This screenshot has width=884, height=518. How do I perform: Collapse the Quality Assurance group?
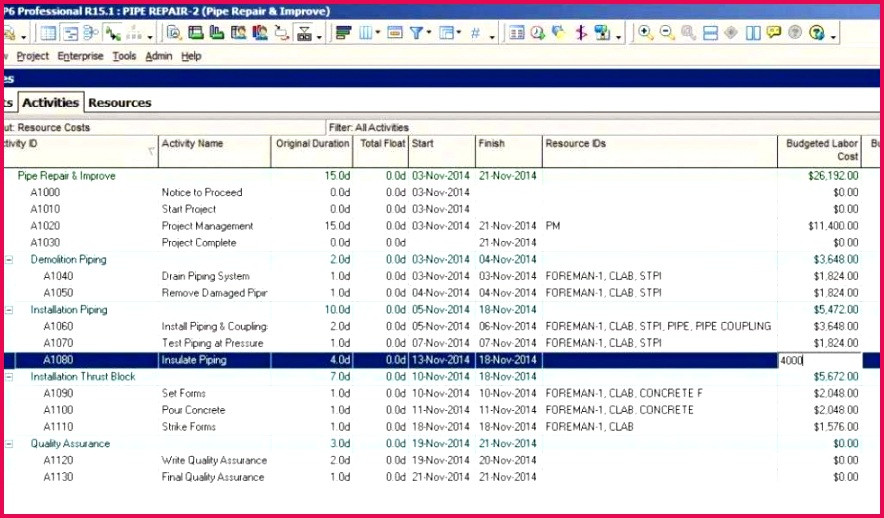(9, 444)
